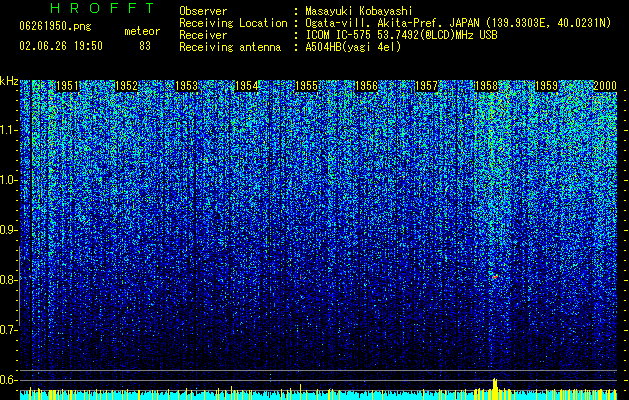The image size is (629, 400).
Task: Click the gray vertical range bar beside 0.8
Action: pyautogui.click(x=19, y=286)
